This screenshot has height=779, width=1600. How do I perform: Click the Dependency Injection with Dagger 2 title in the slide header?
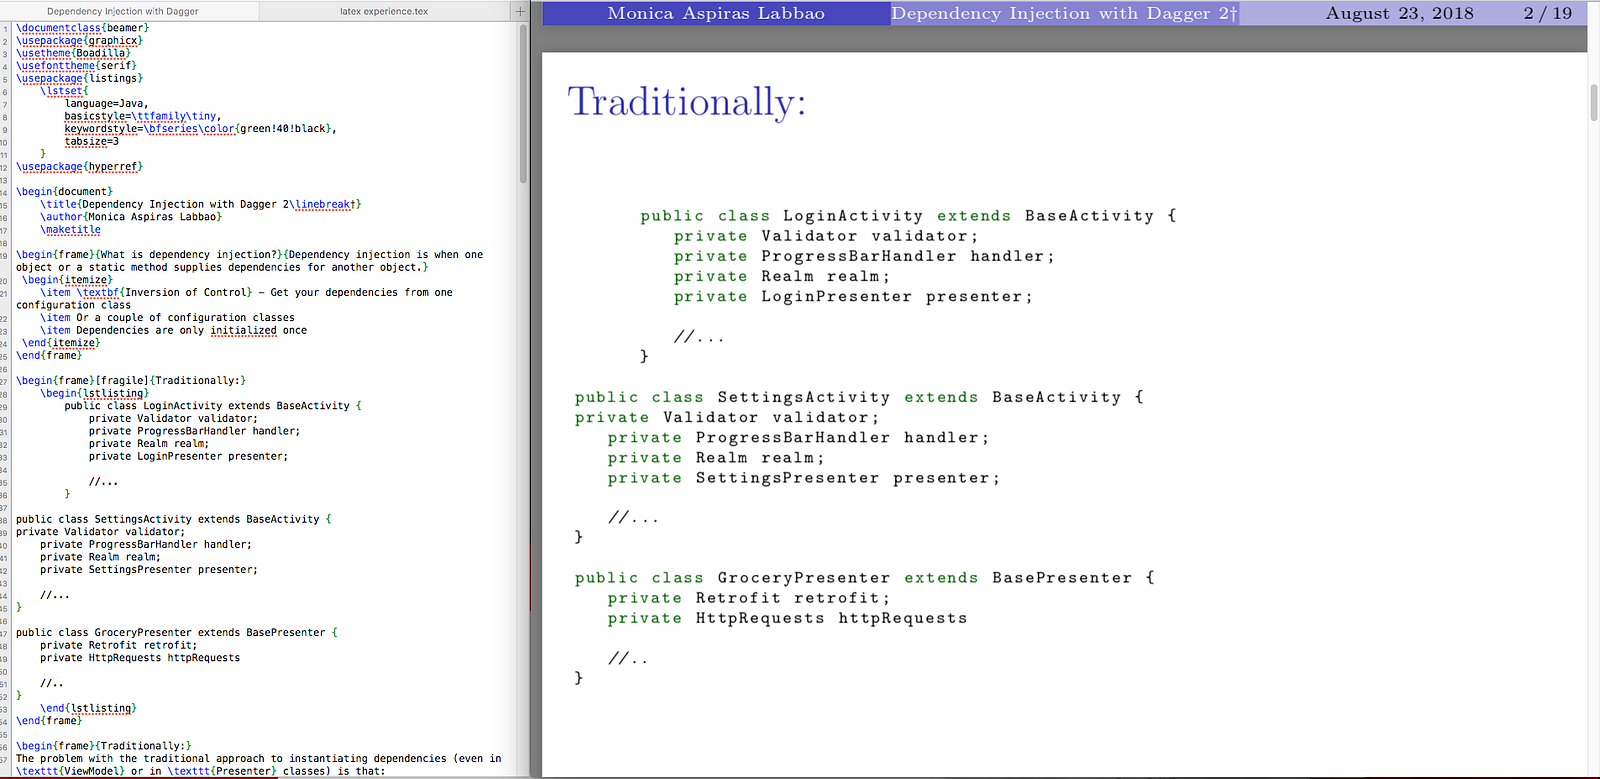click(x=1064, y=13)
